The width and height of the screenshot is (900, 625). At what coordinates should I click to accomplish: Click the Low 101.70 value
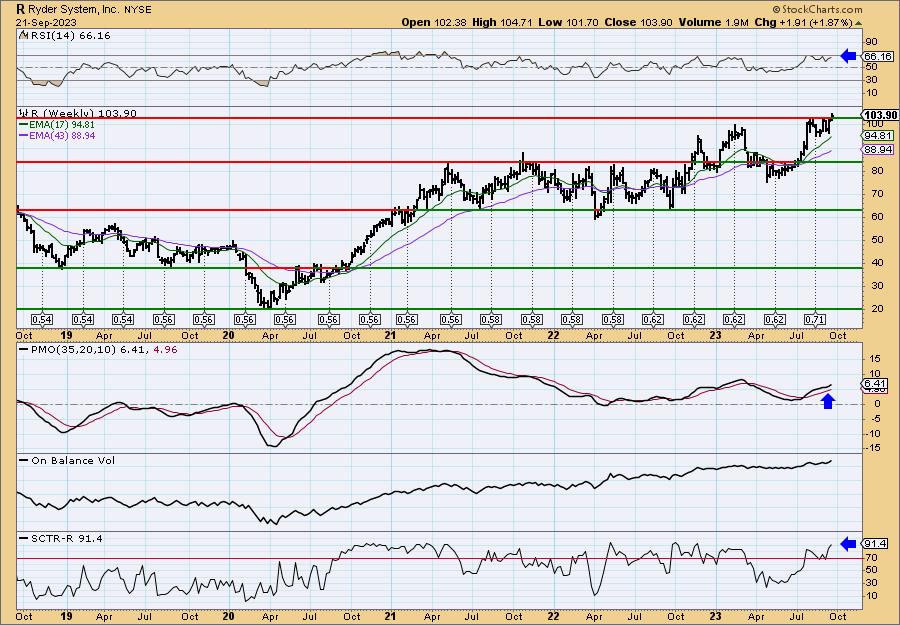tap(568, 22)
